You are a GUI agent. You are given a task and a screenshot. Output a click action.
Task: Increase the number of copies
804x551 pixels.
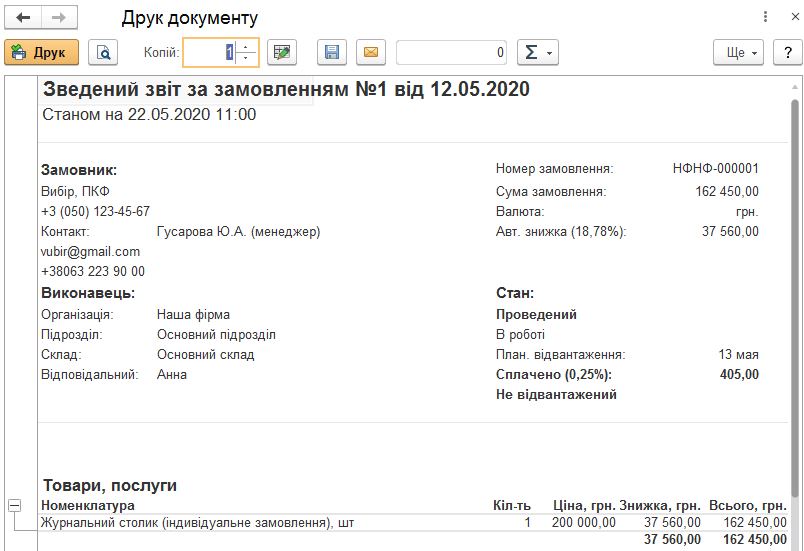pos(246,47)
